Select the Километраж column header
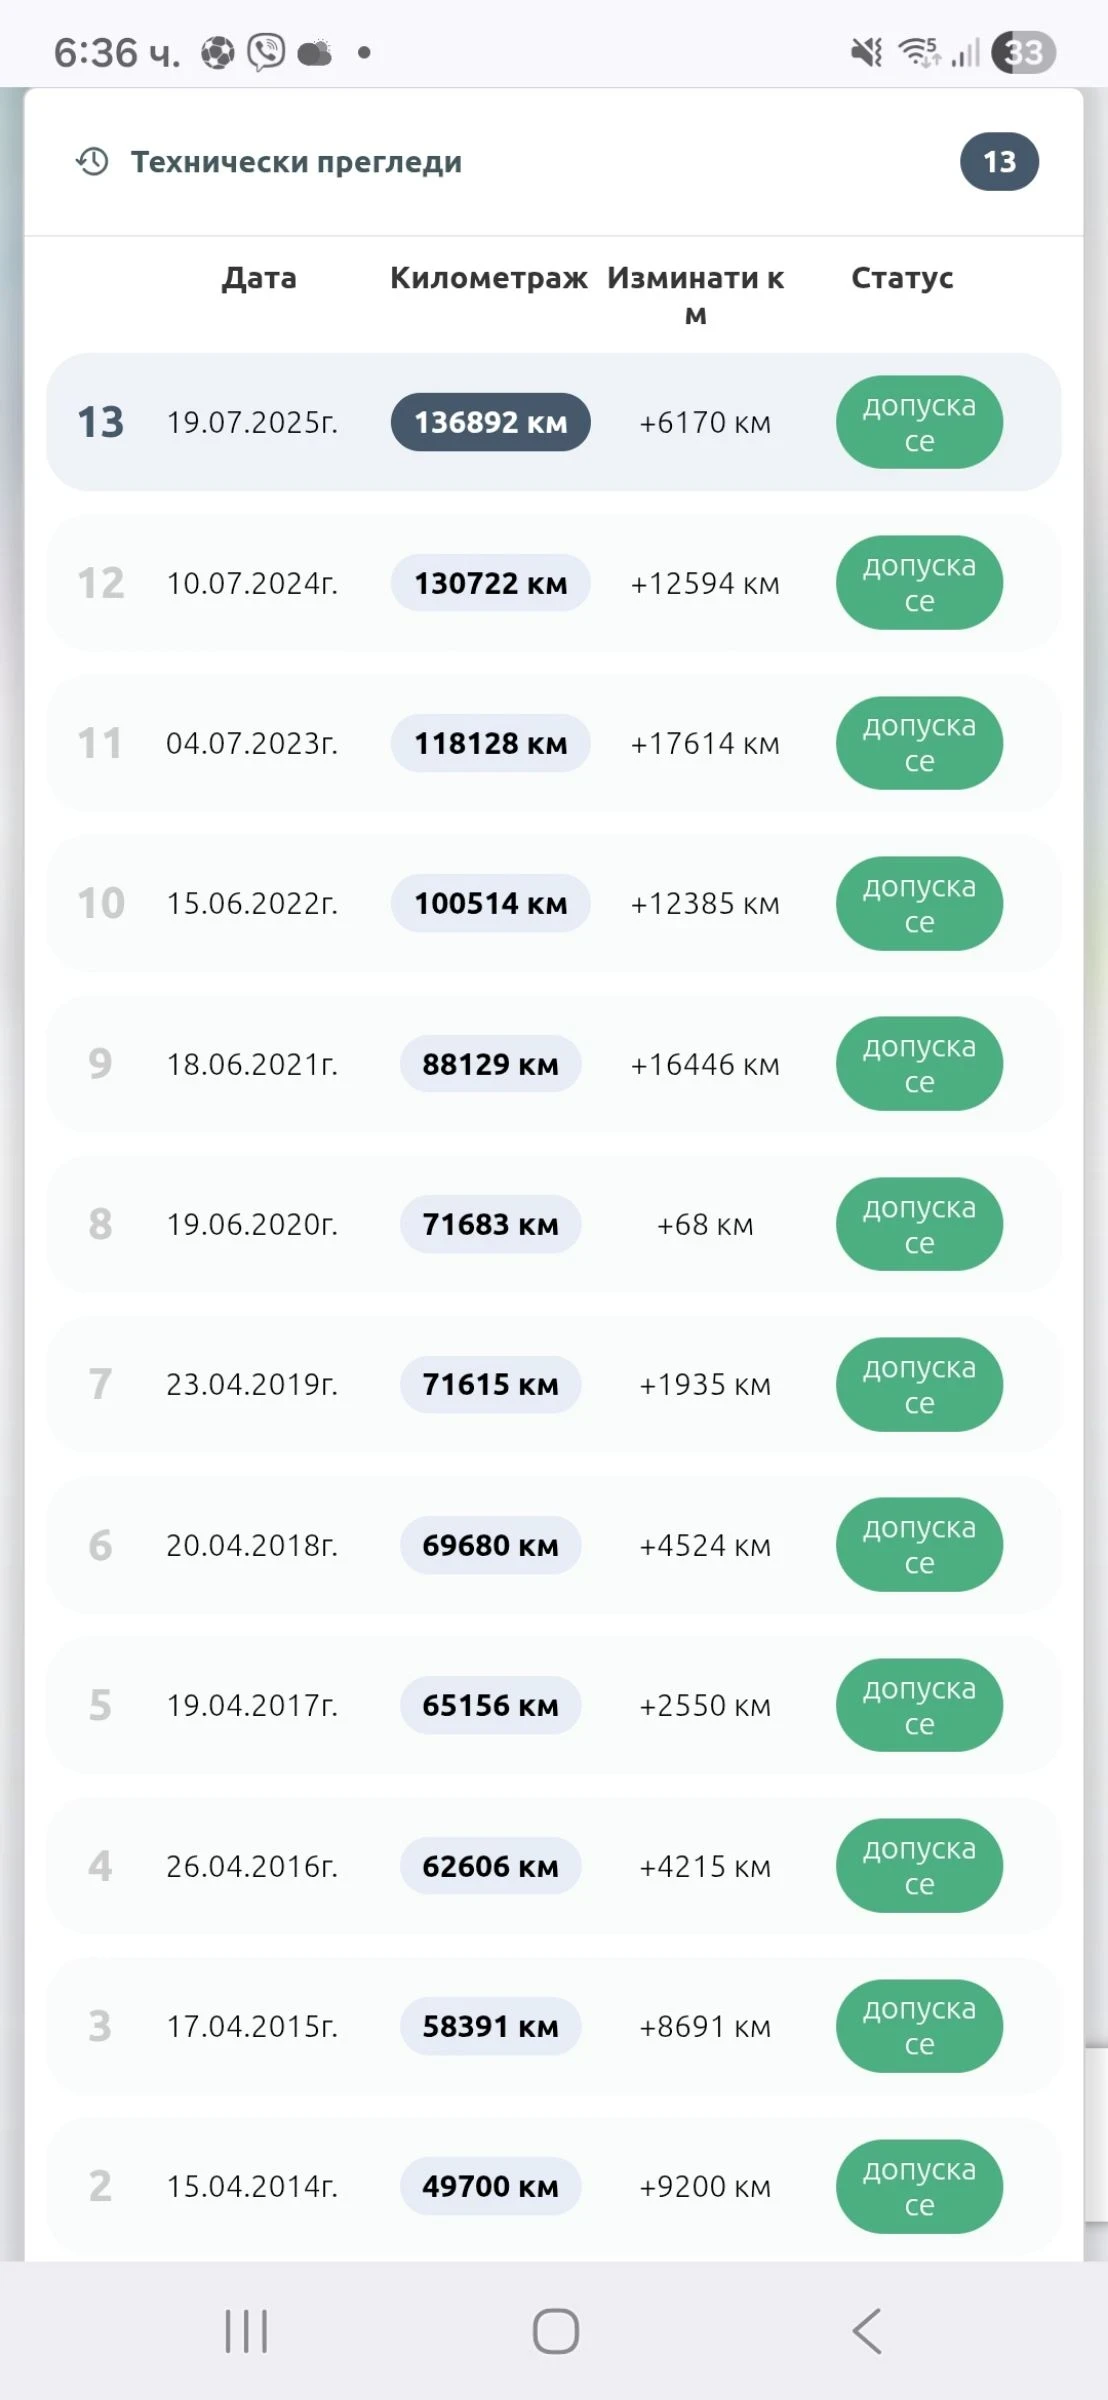This screenshot has height=2400, width=1108. [x=488, y=278]
